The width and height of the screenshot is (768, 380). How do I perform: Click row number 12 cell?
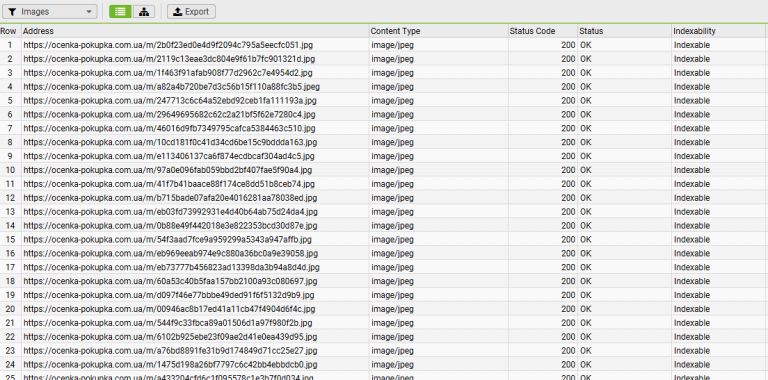[10, 198]
